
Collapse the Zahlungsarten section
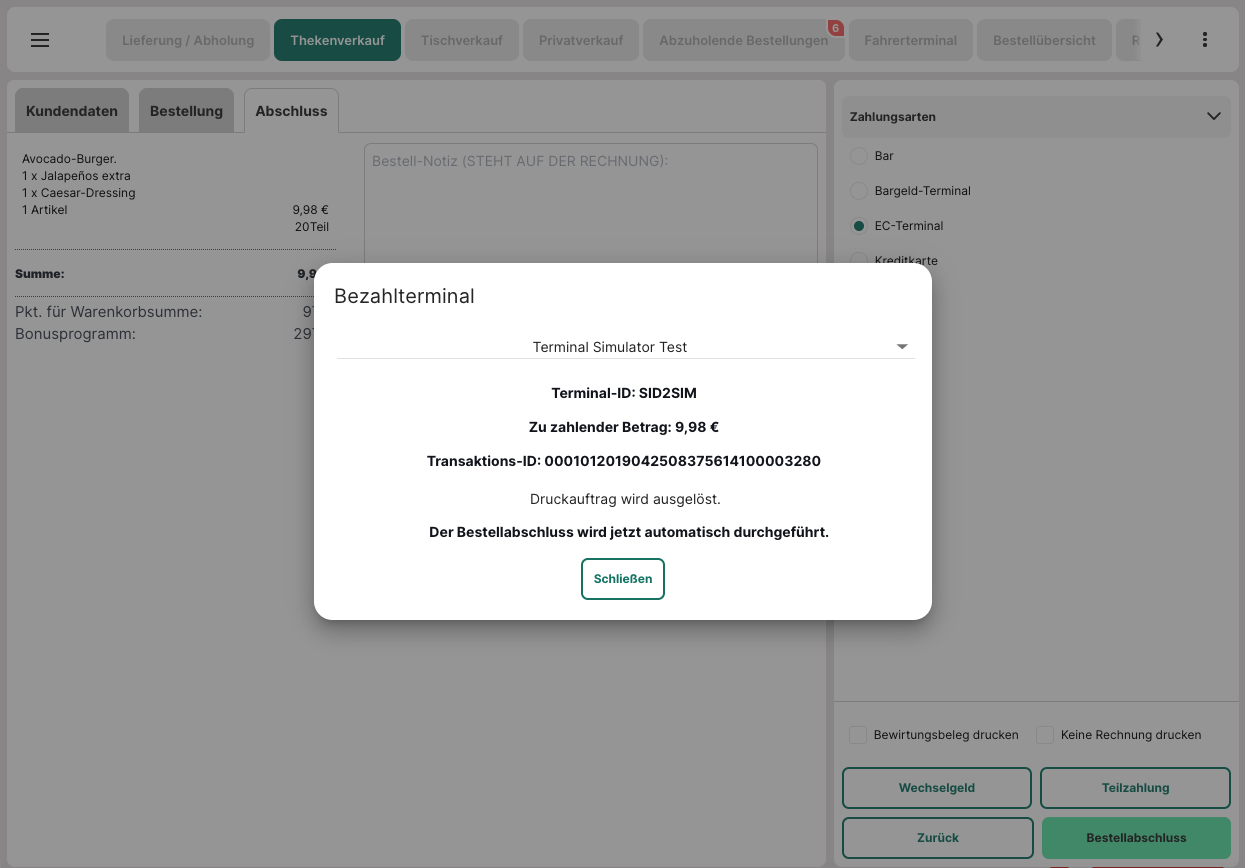1213,117
